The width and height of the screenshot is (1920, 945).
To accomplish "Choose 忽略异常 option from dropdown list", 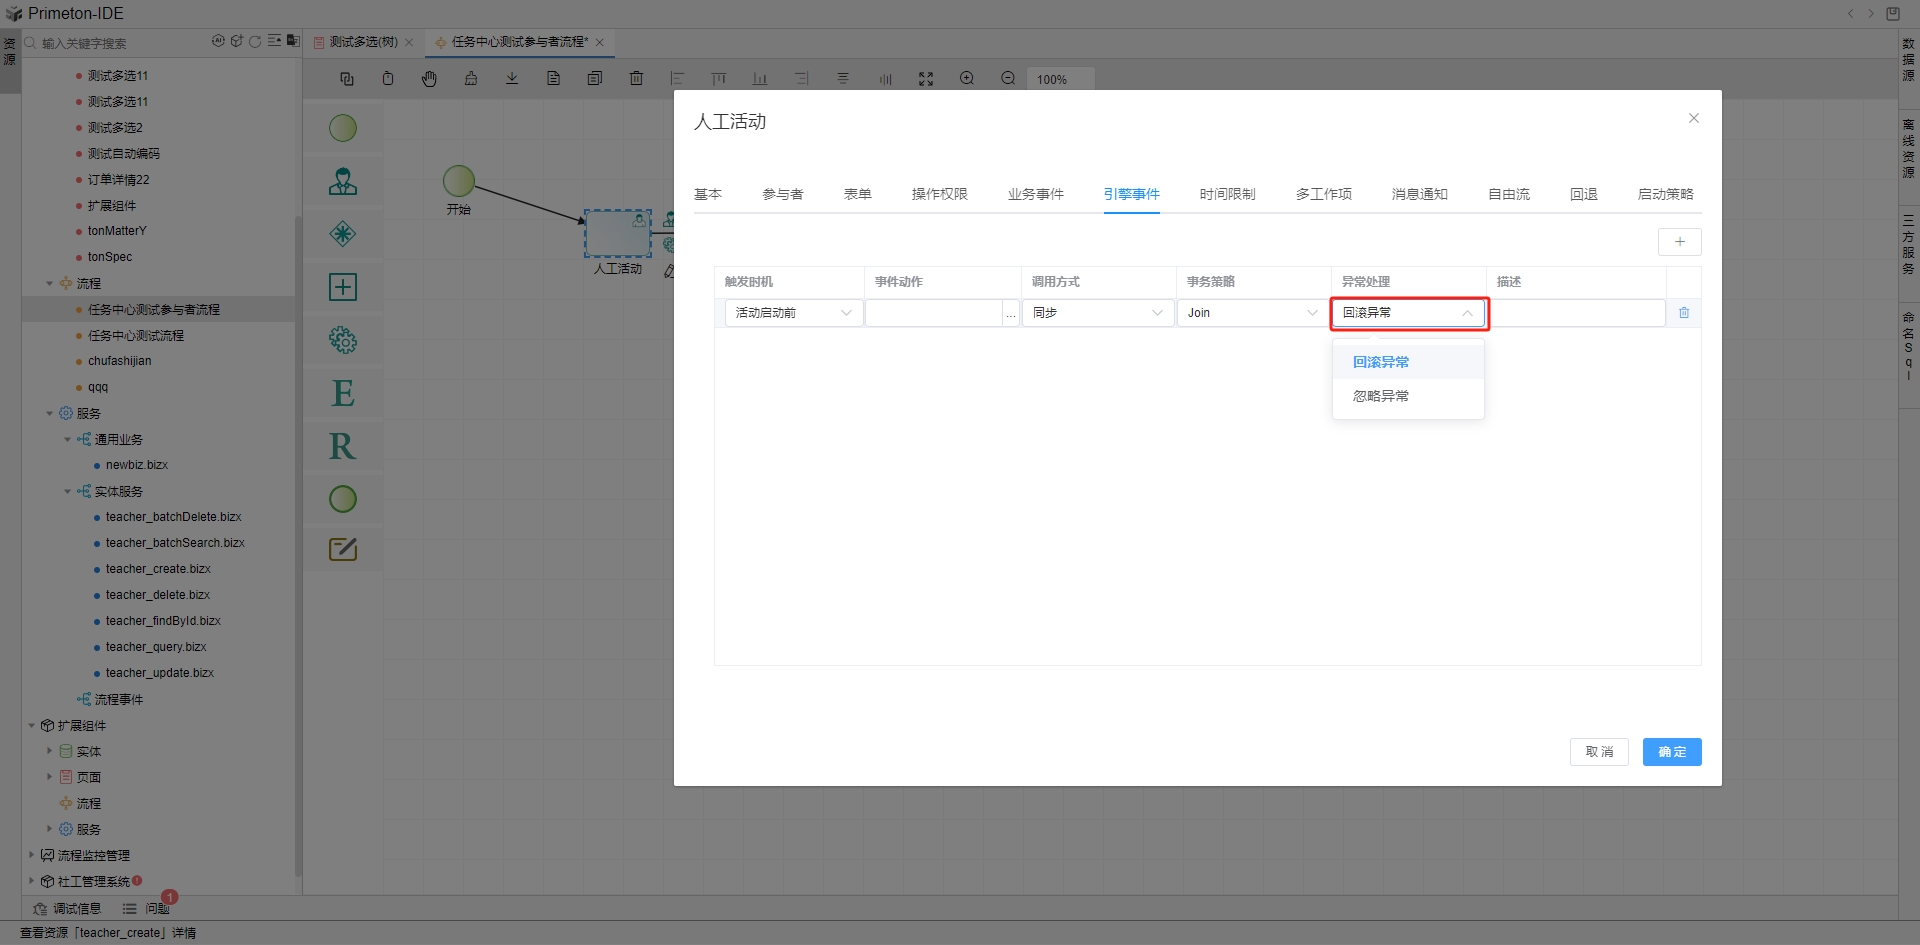I will (1381, 396).
